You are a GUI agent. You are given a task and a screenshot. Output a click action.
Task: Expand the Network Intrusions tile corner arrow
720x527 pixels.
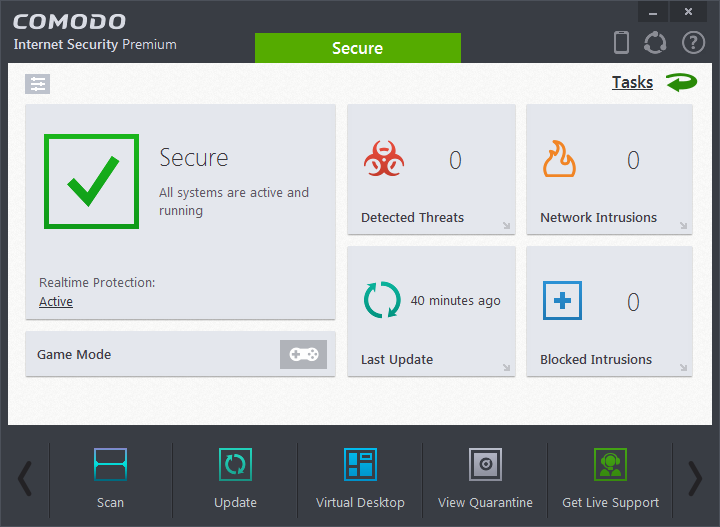[683, 227]
